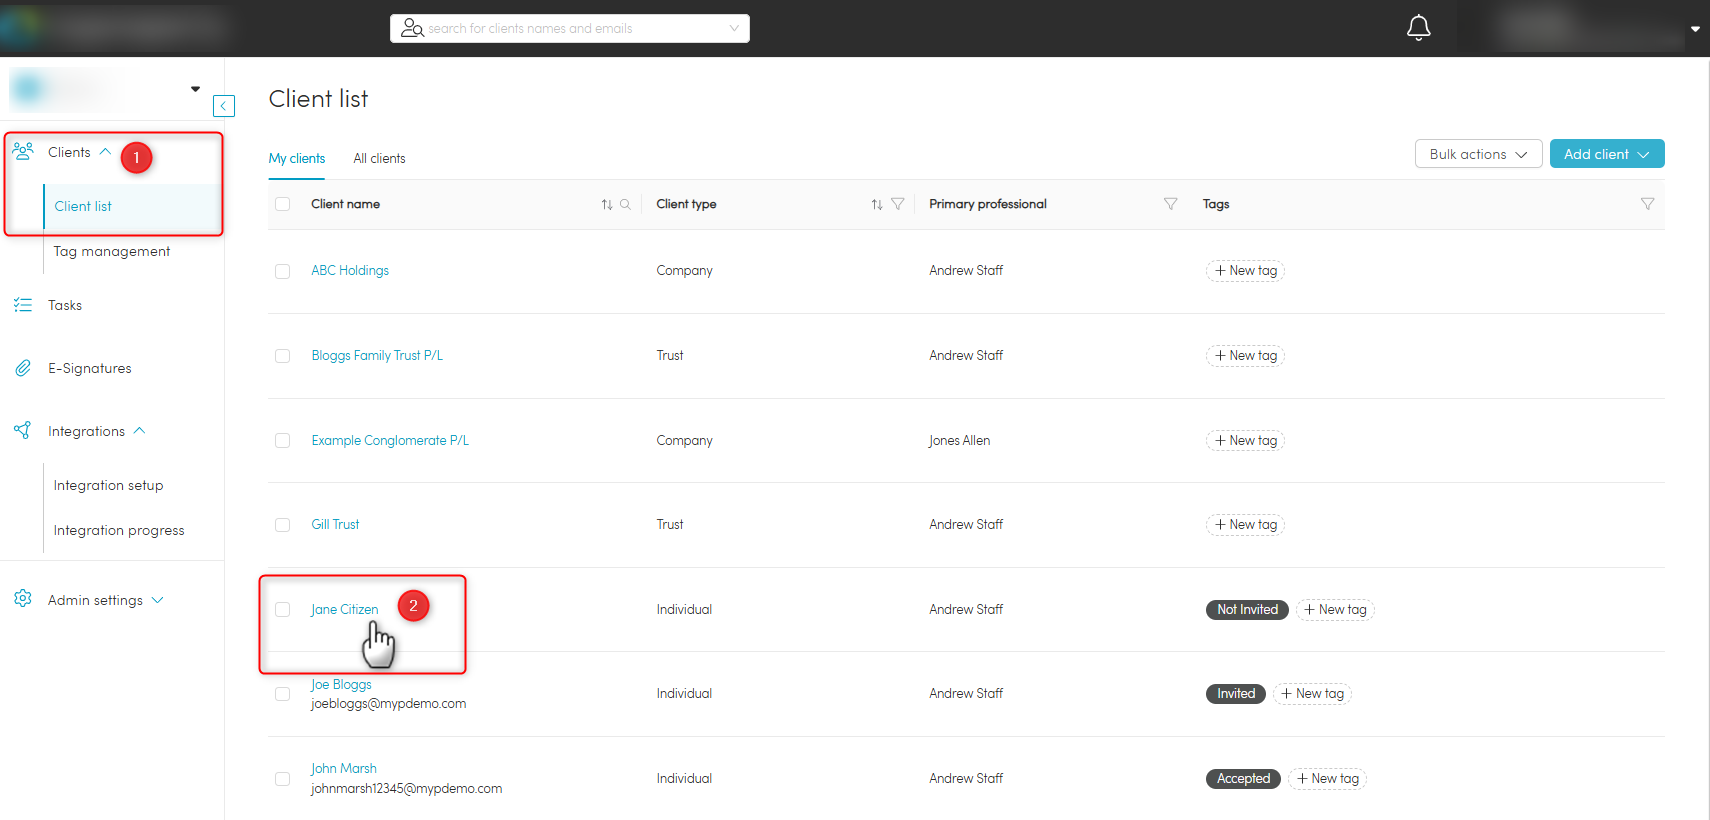This screenshot has width=1710, height=820.
Task: Click the E-Signatures paperclip icon
Action: (x=23, y=368)
